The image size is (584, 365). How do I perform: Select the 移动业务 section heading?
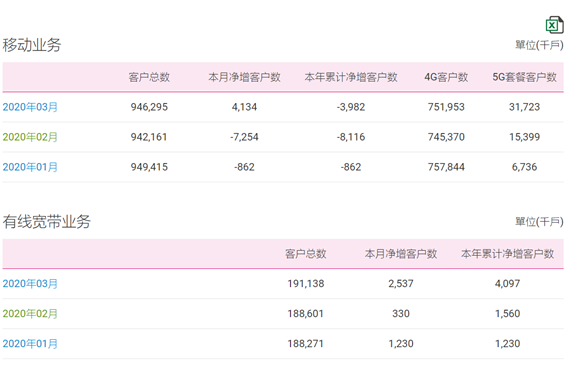click(32, 45)
